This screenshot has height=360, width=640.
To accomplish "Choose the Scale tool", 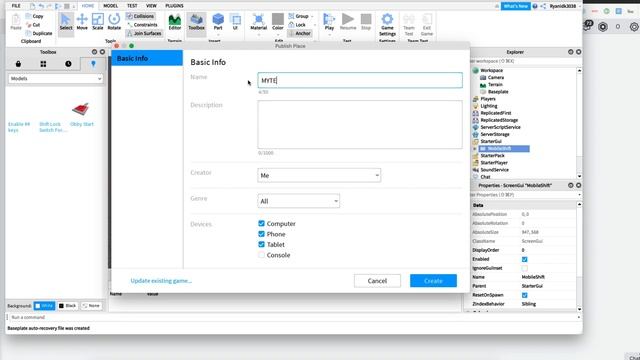I will 98,22.
